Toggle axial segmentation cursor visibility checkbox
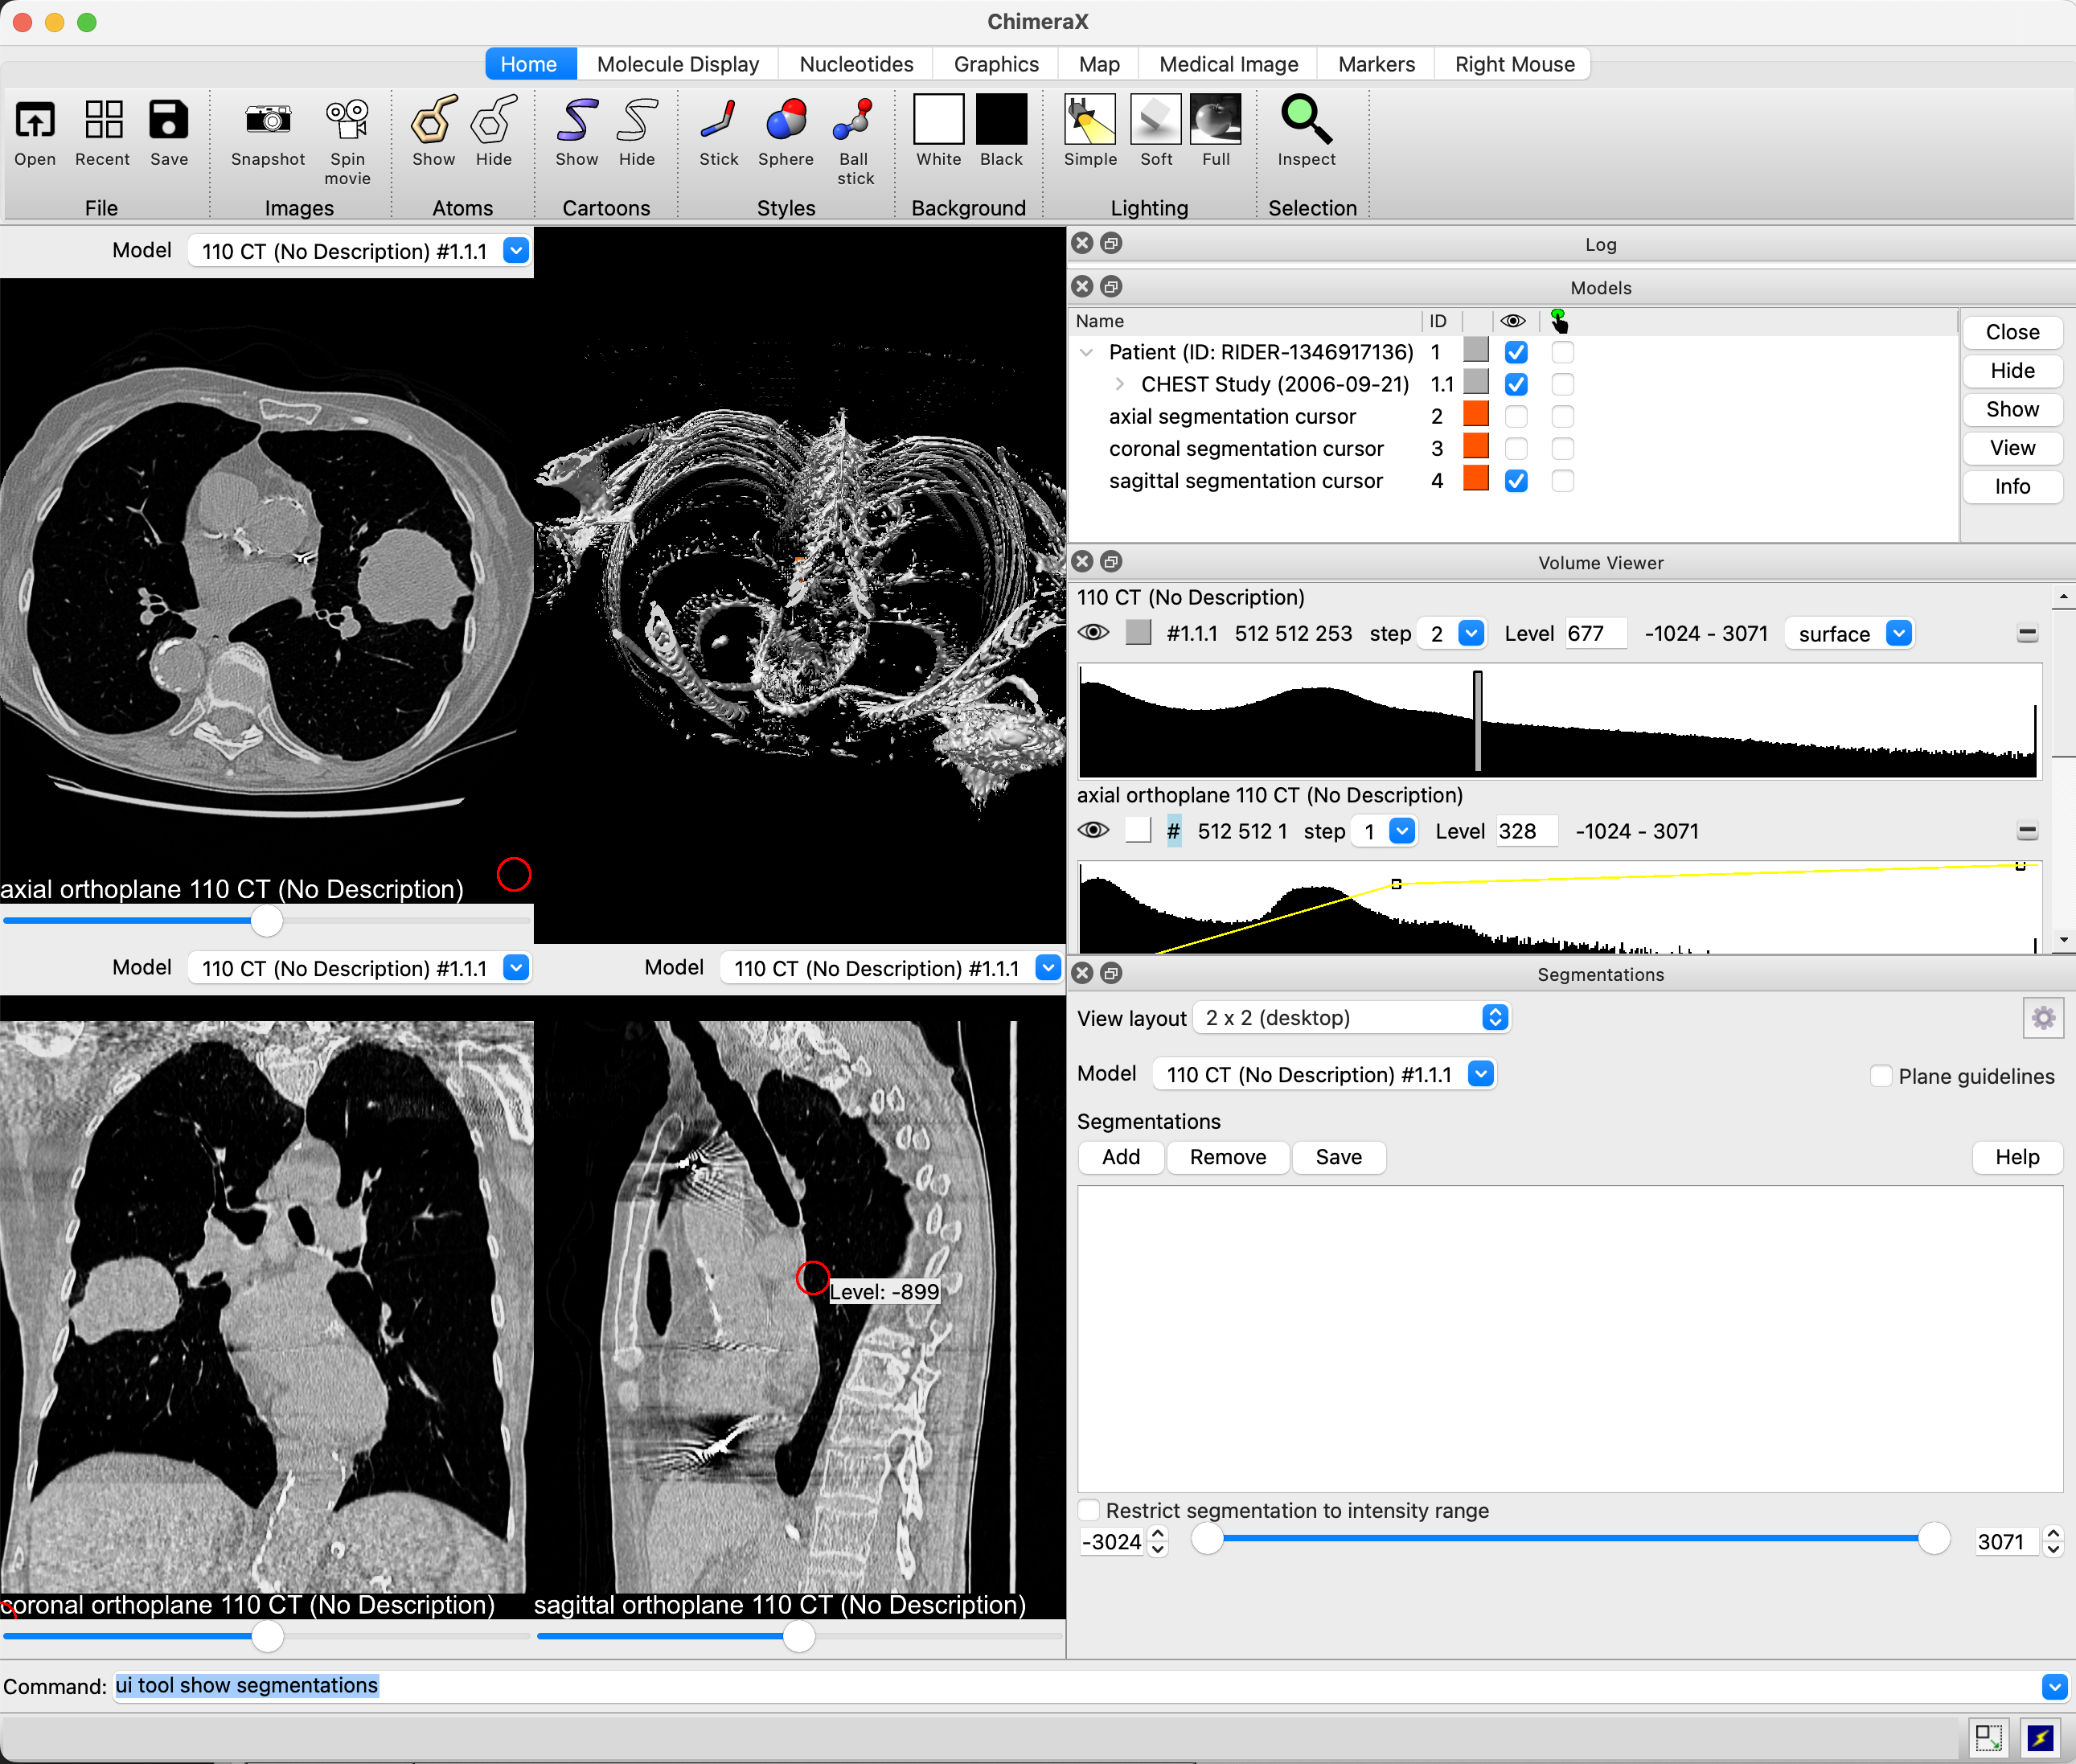The image size is (2076, 1764). [x=1515, y=417]
